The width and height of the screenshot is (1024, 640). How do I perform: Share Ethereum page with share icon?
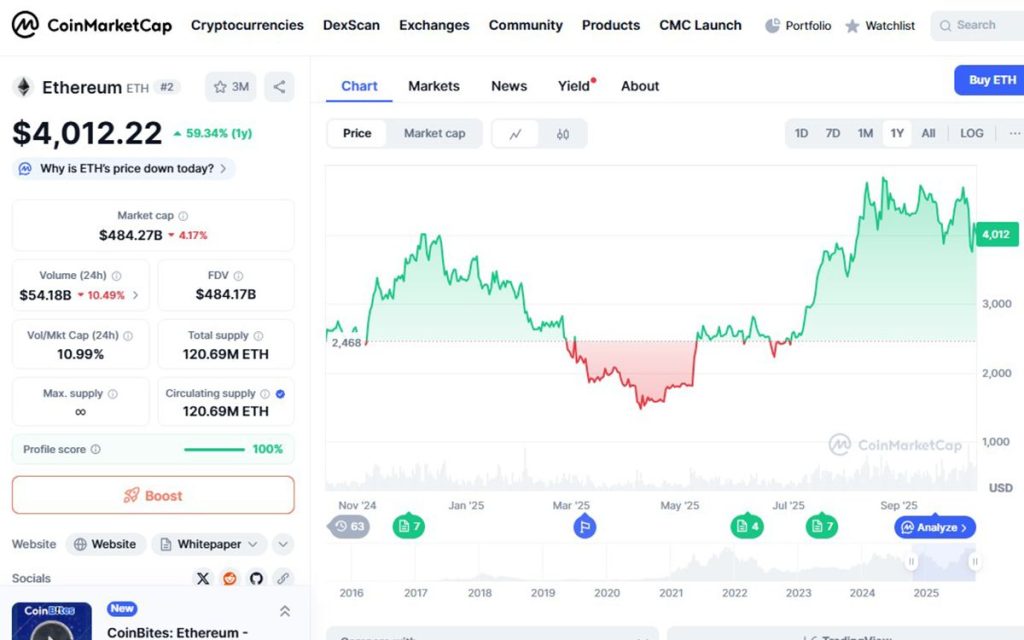(x=279, y=87)
